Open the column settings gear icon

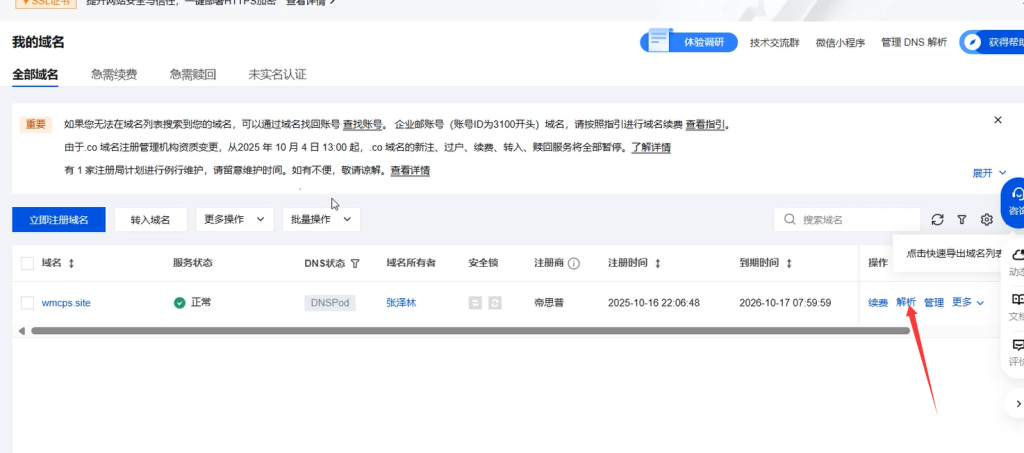tap(987, 220)
